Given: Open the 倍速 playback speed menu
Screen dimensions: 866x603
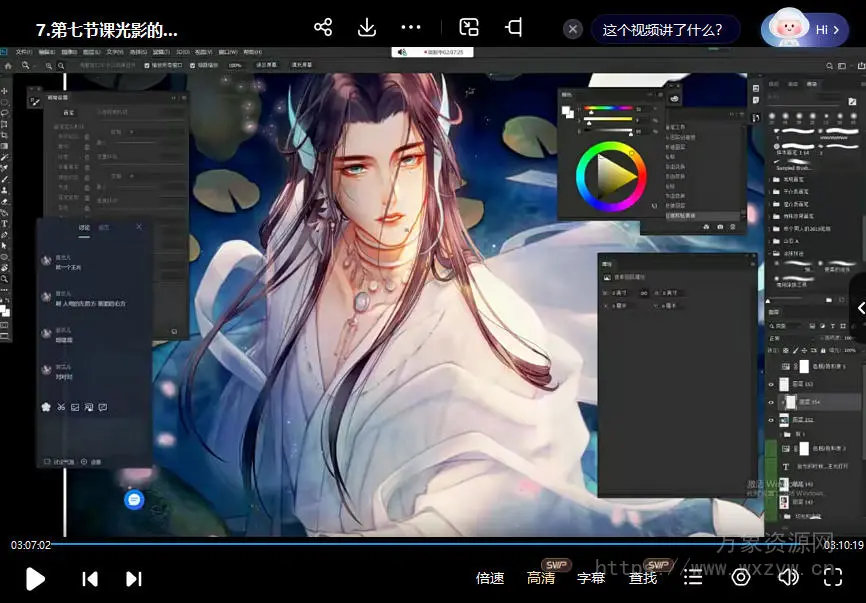Looking at the screenshot, I should pyautogui.click(x=490, y=578).
